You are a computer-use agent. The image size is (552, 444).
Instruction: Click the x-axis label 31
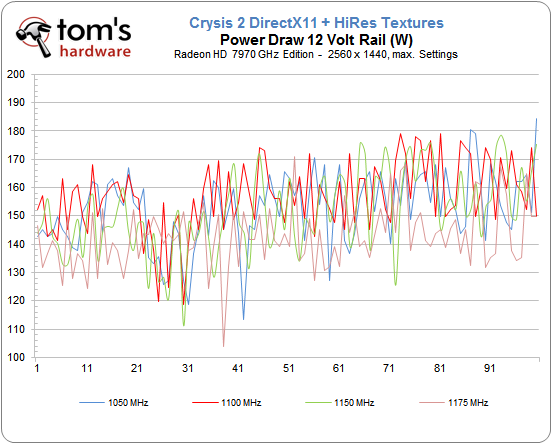(187, 369)
